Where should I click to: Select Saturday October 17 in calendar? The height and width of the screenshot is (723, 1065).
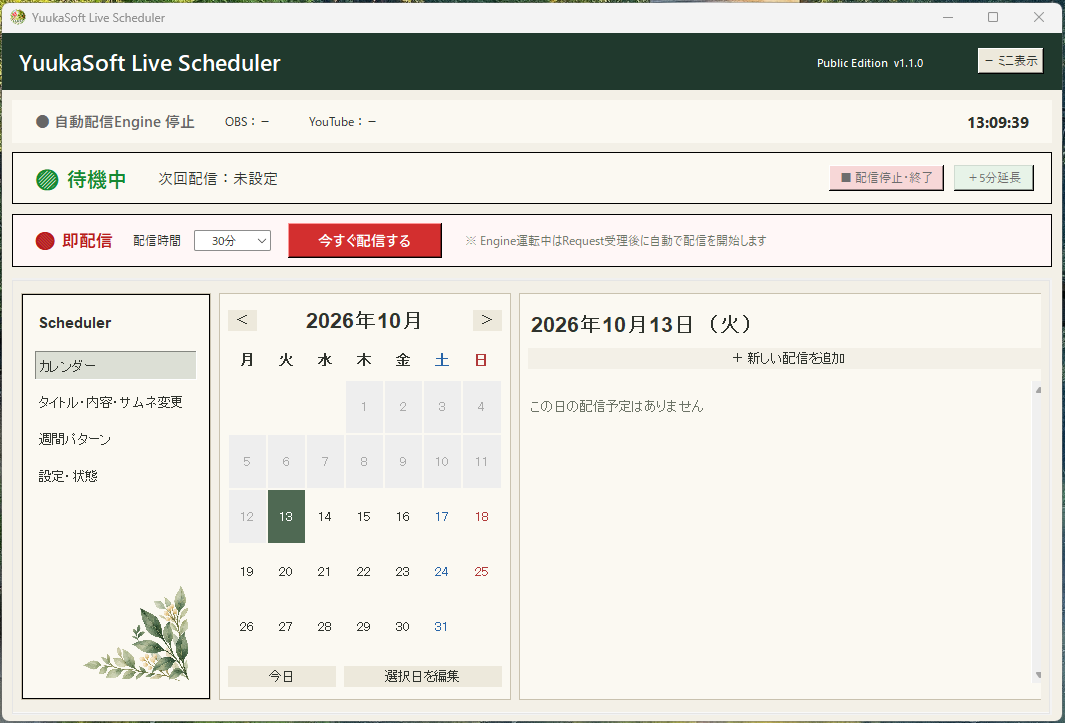point(441,516)
